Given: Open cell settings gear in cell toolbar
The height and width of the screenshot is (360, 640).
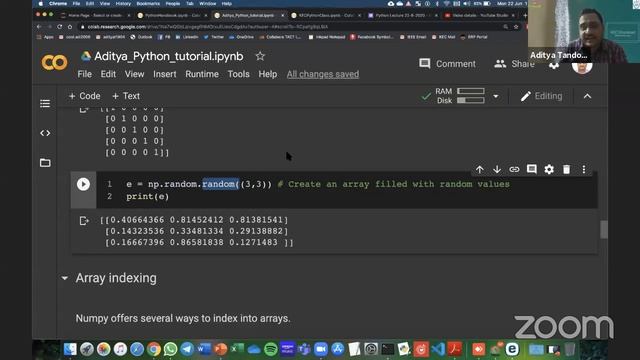Looking at the screenshot, I should 549,169.
